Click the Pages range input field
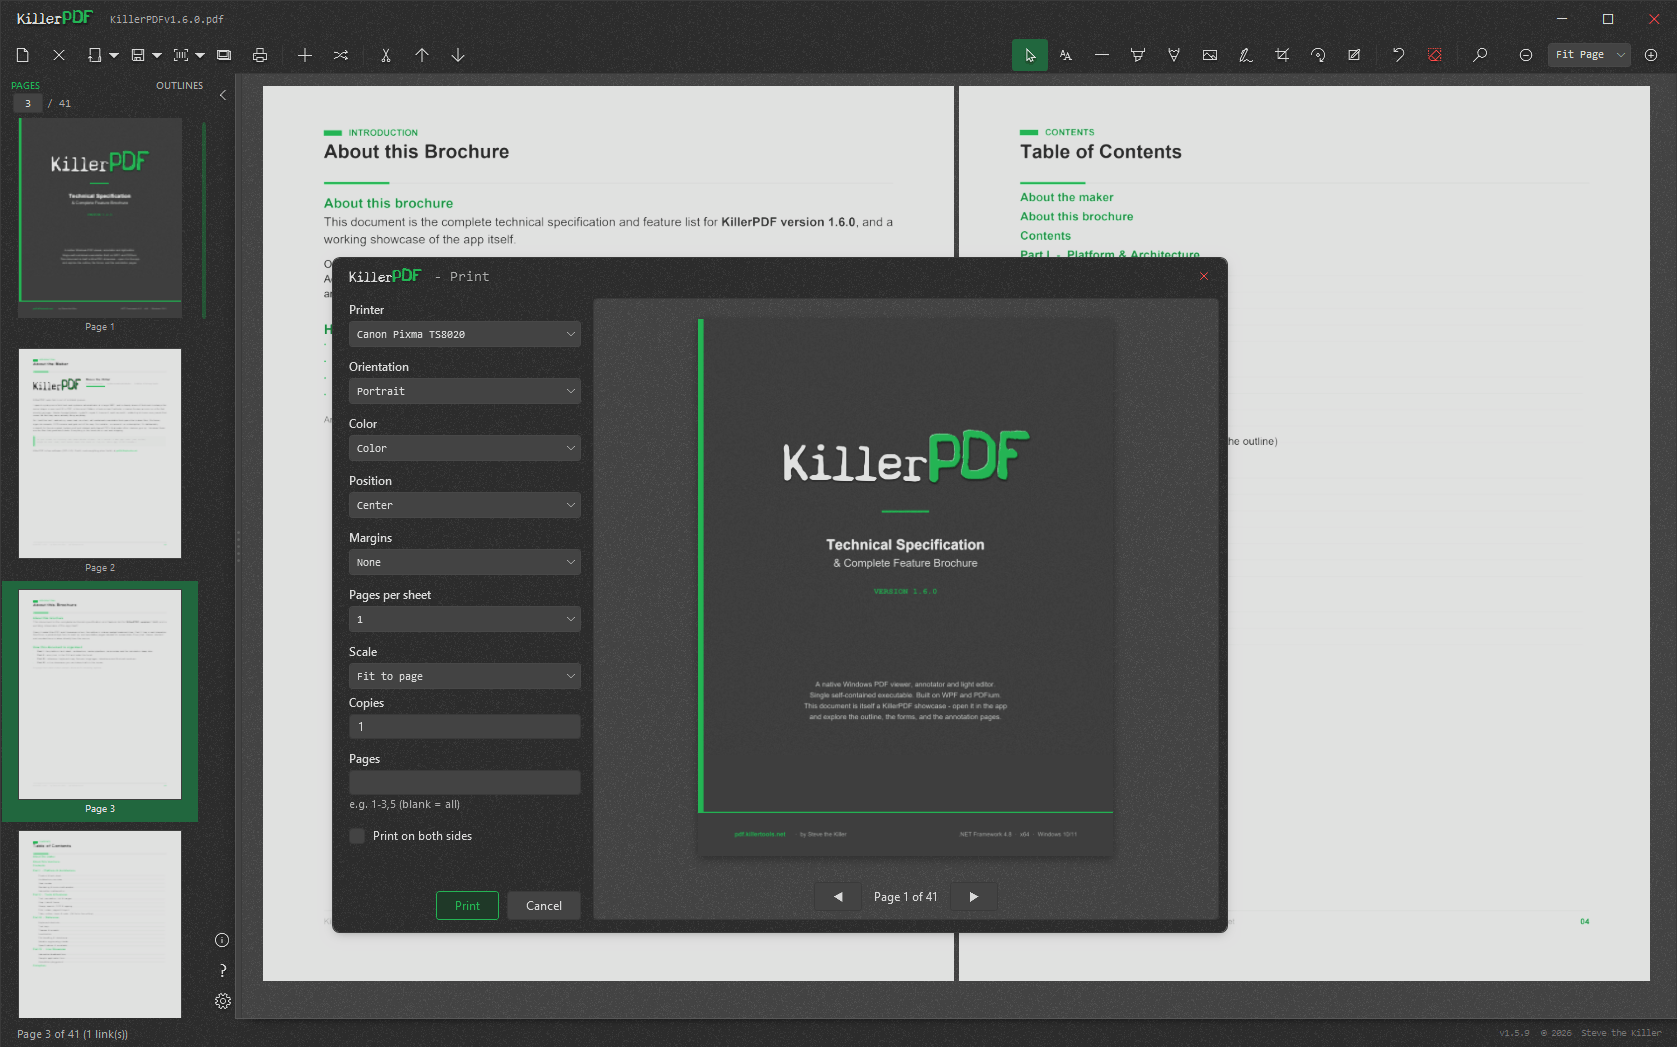Viewport: 1677px width, 1047px height. click(x=465, y=783)
